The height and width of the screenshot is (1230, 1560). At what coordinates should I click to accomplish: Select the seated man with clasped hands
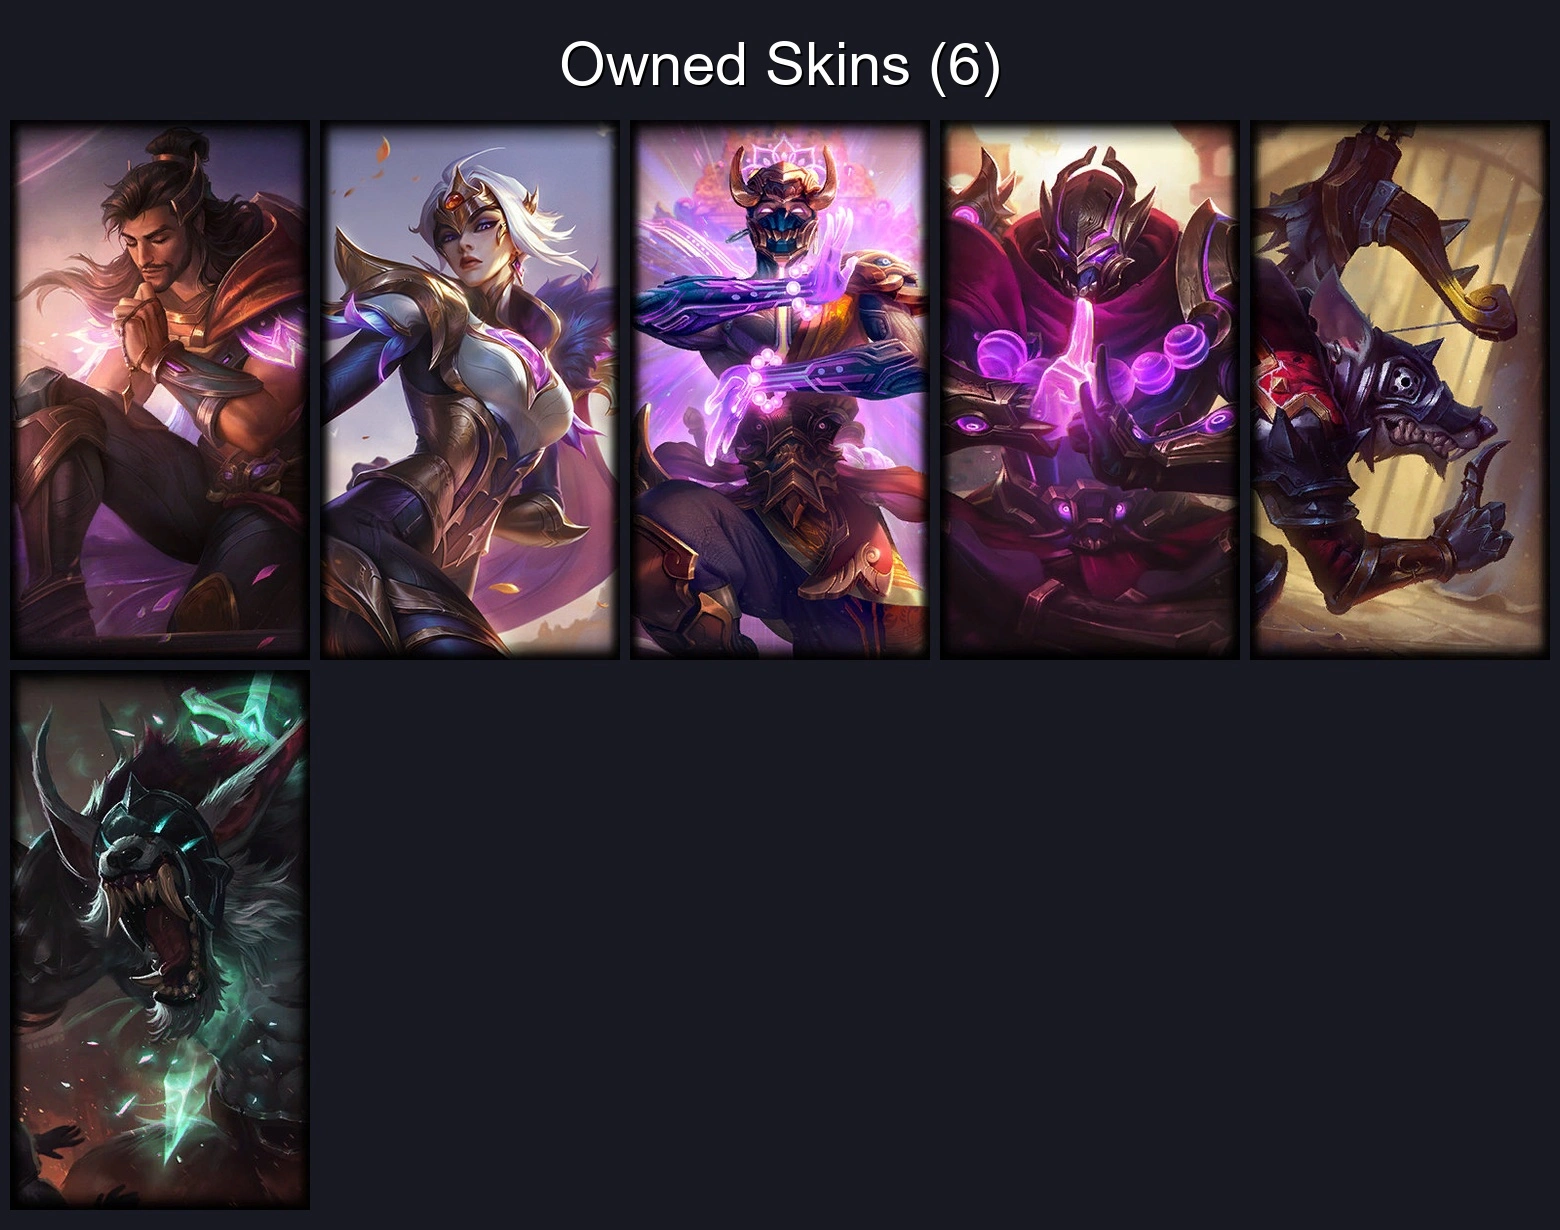click(x=160, y=389)
